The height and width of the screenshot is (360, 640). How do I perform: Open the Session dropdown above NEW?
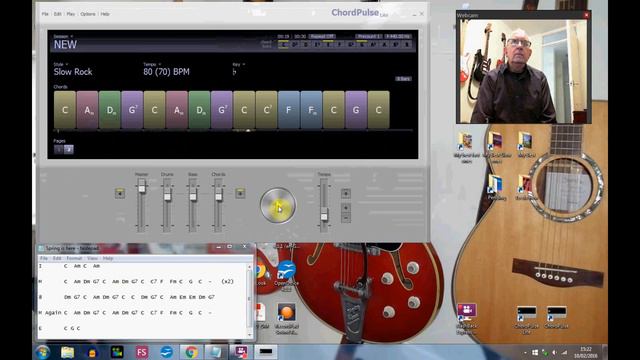pyautogui.click(x=63, y=36)
